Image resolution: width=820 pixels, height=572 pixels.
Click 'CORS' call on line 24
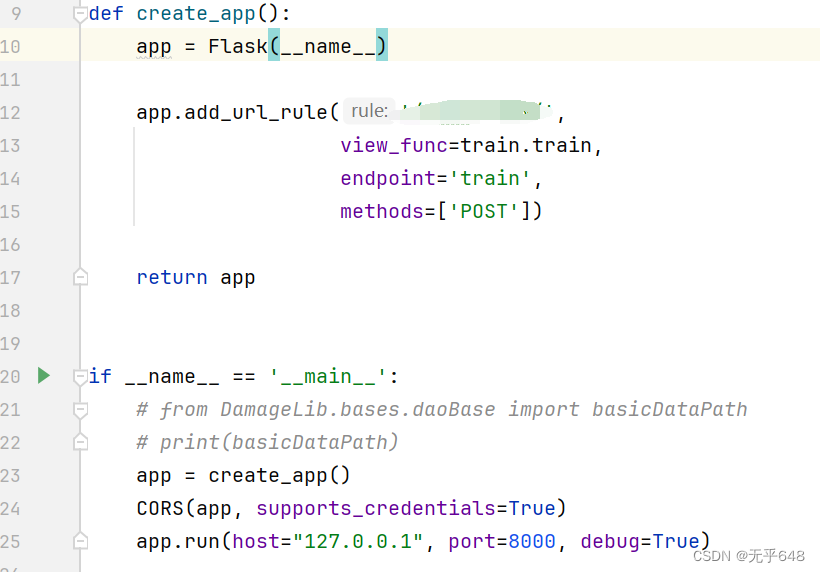[x=160, y=508]
